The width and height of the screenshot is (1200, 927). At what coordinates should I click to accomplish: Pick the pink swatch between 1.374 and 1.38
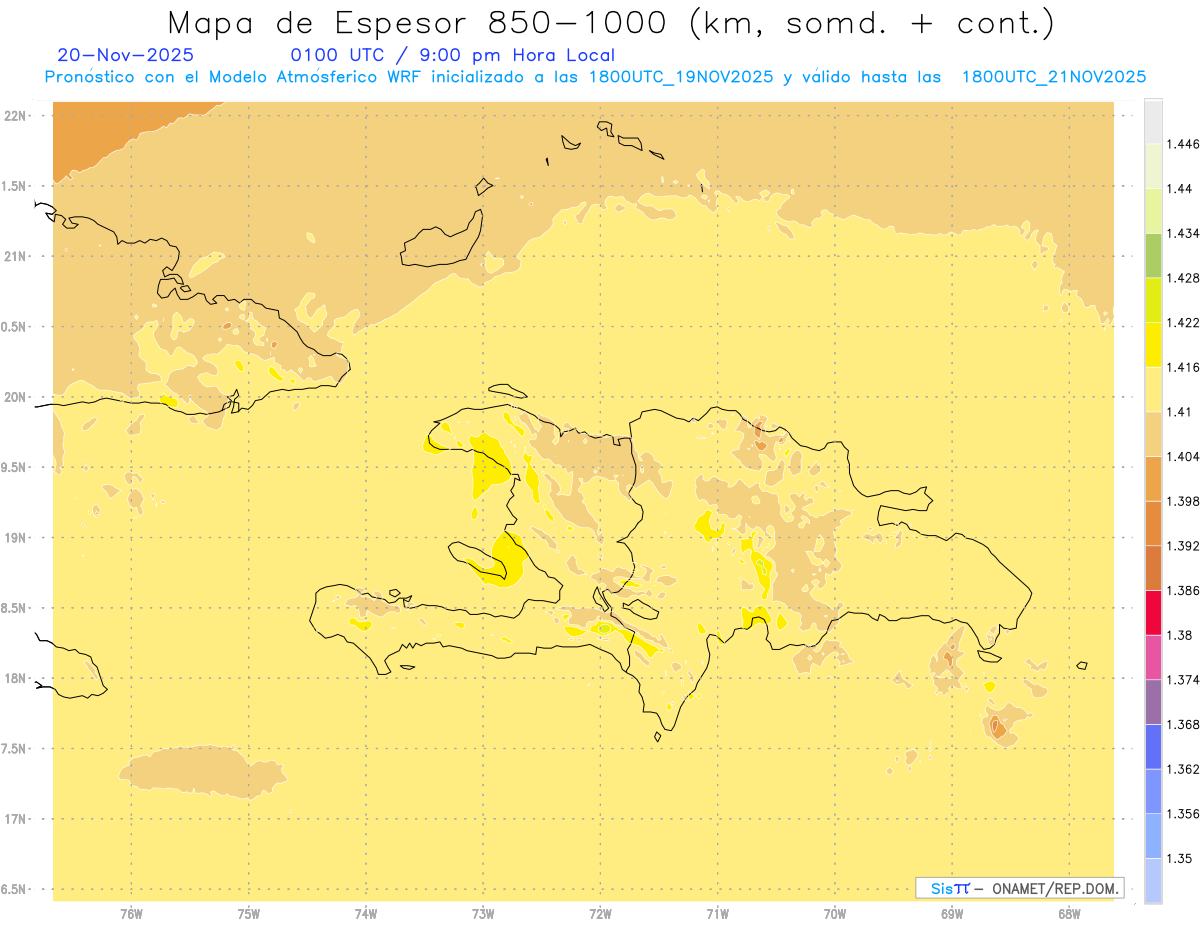(1153, 657)
